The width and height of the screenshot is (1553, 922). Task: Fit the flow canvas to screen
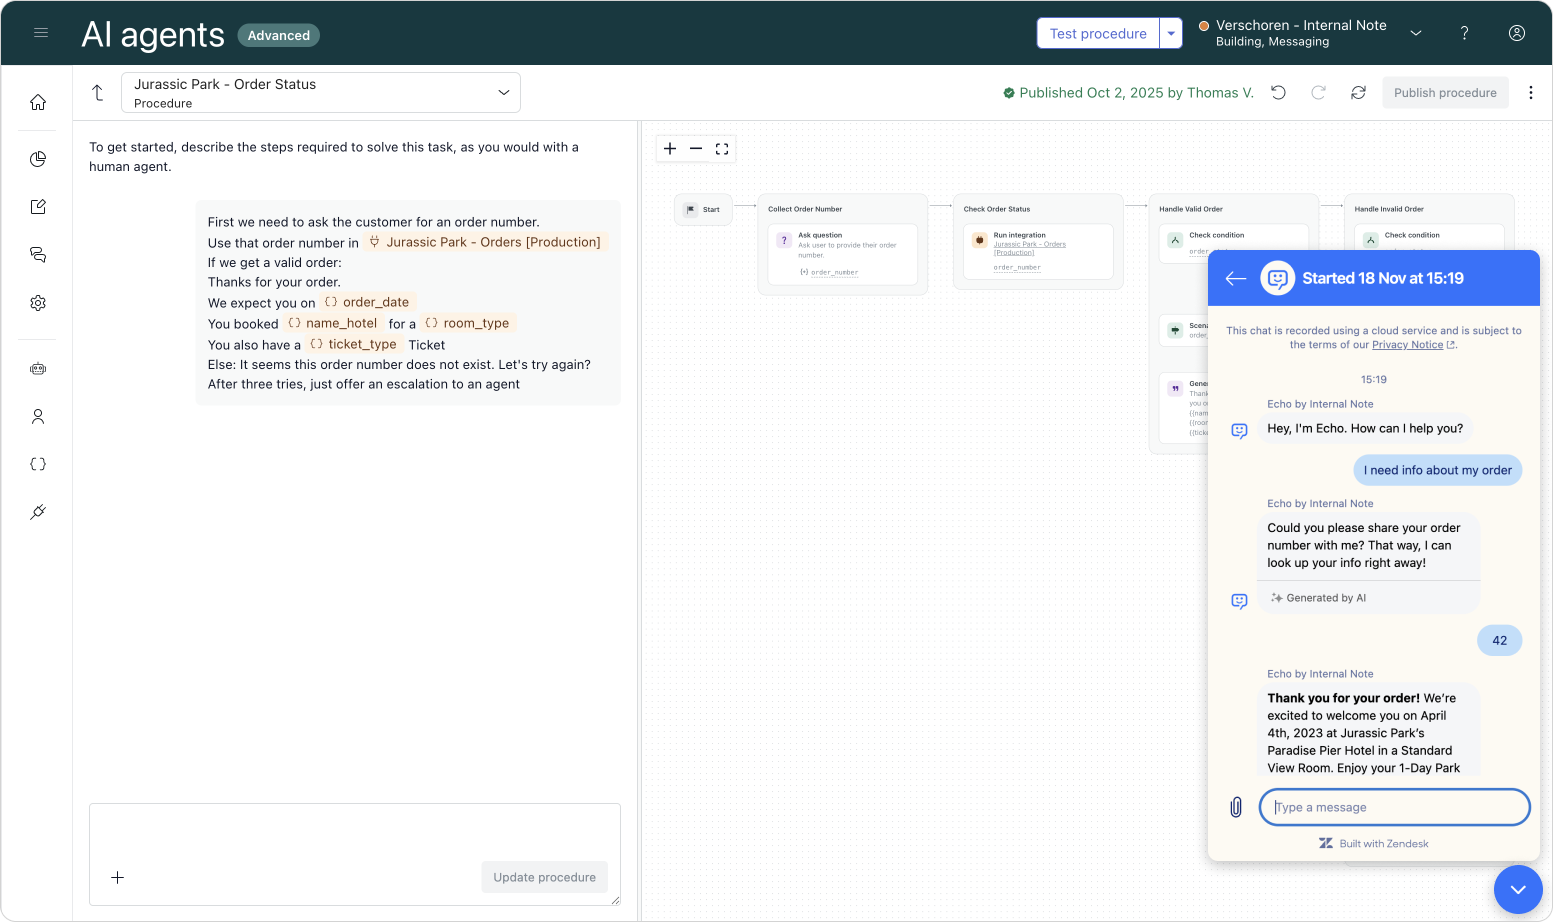(722, 149)
